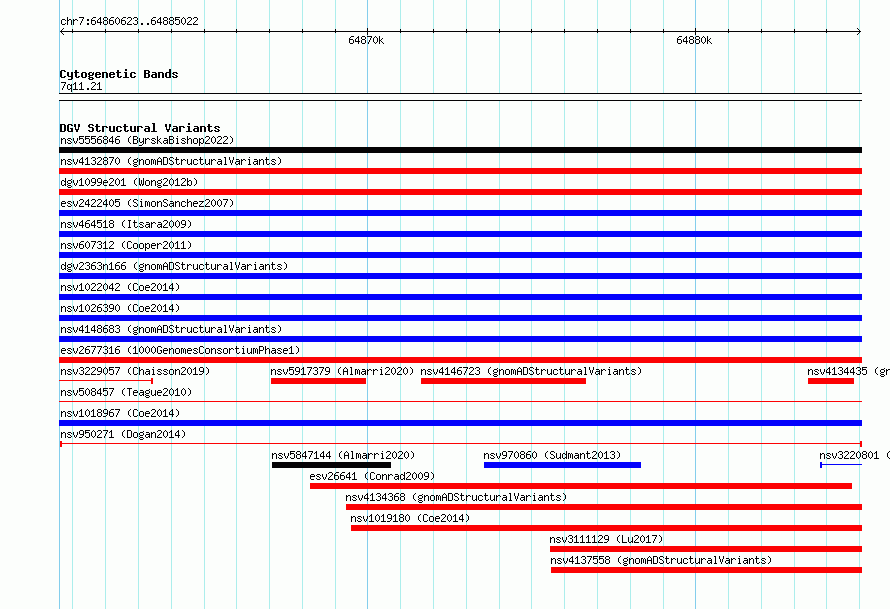
Task: Open variant nsv1018967 (Coe2014)
Action: [120, 413]
